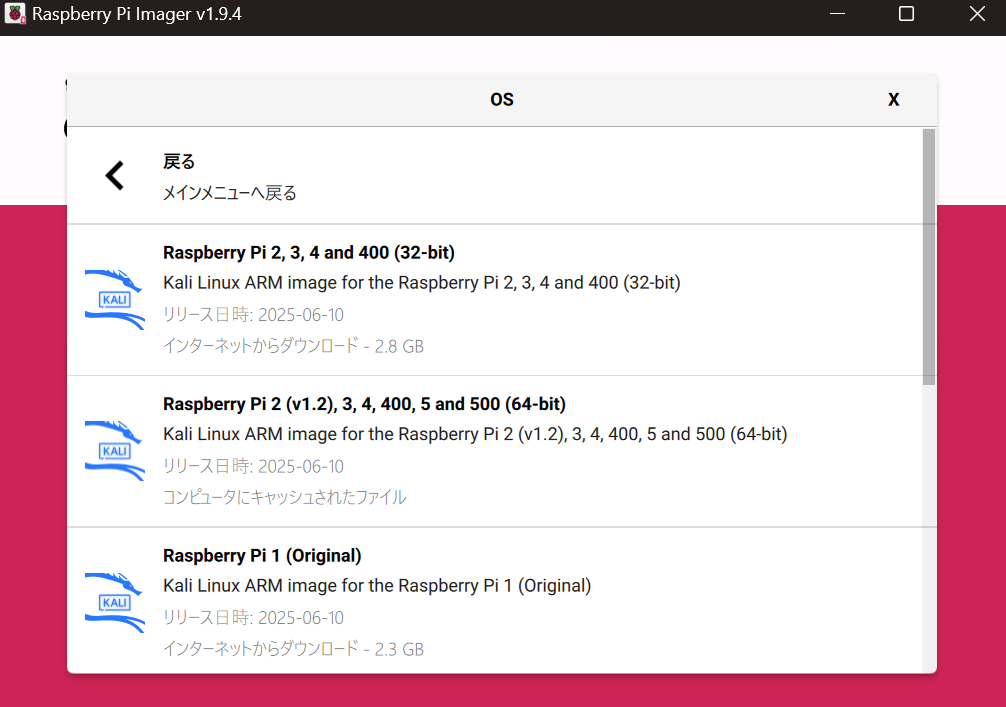Click インターネットからダウンロード - 2.8 GB text
This screenshot has width=1006, height=707.
[x=293, y=346]
